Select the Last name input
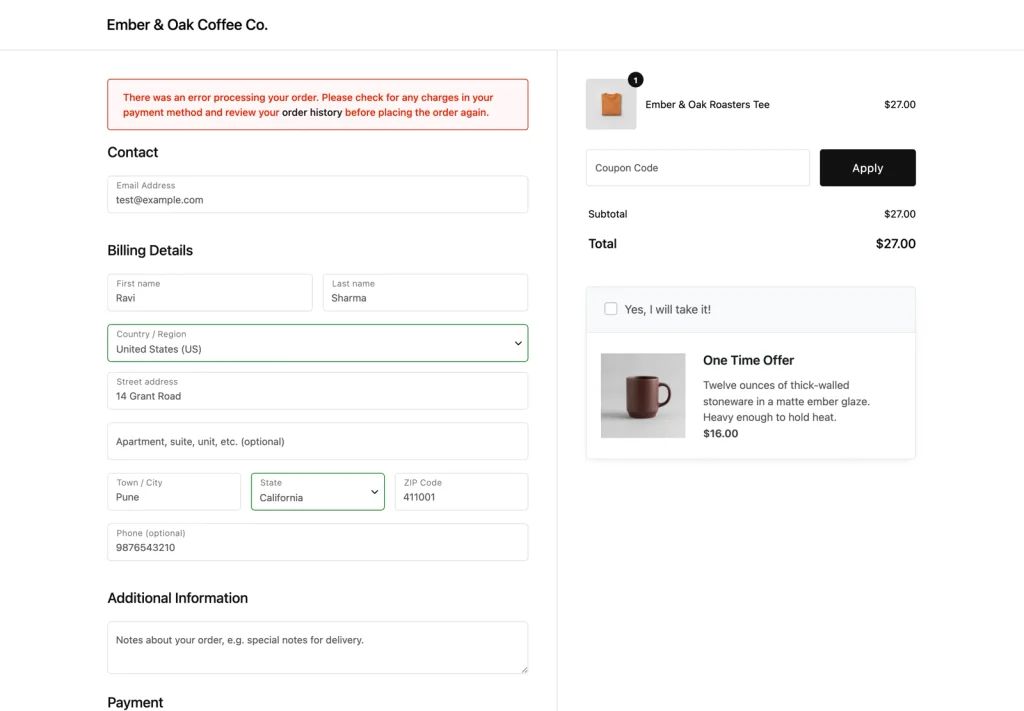 click(x=425, y=292)
